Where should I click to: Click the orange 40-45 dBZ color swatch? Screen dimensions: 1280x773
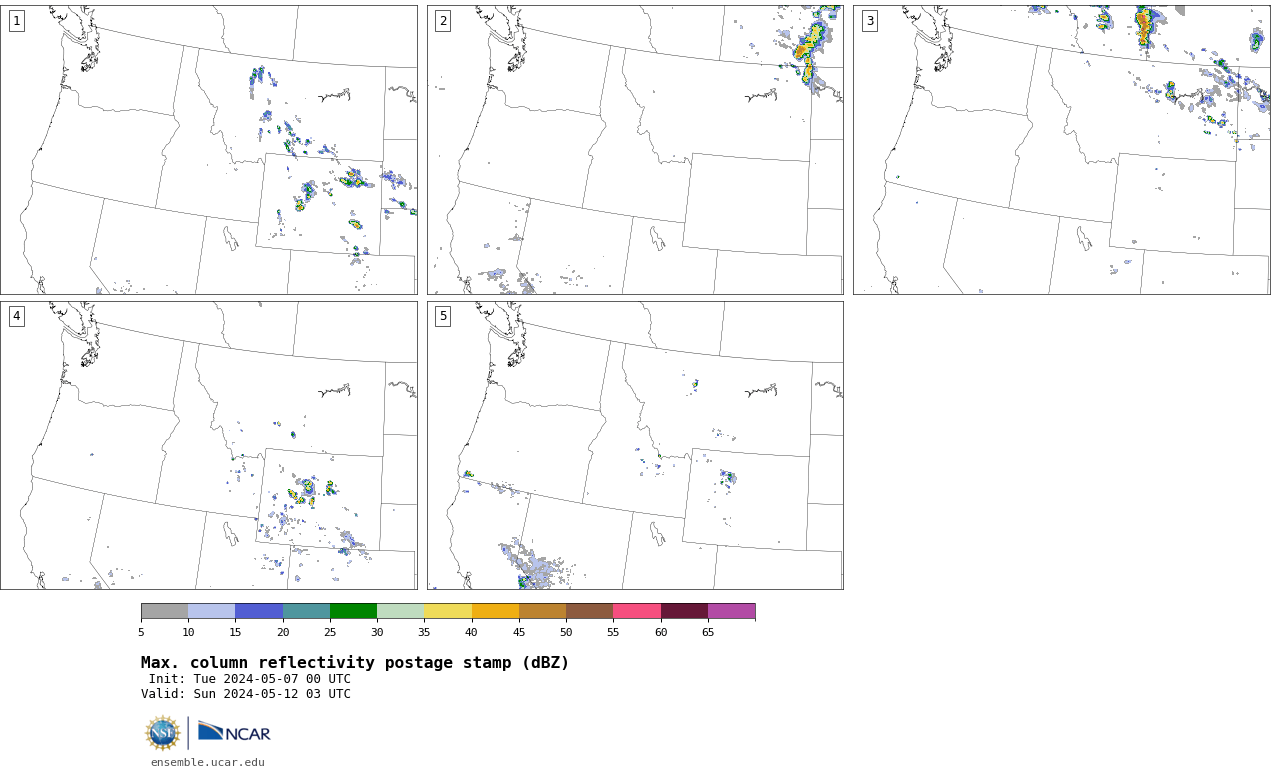click(x=495, y=611)
